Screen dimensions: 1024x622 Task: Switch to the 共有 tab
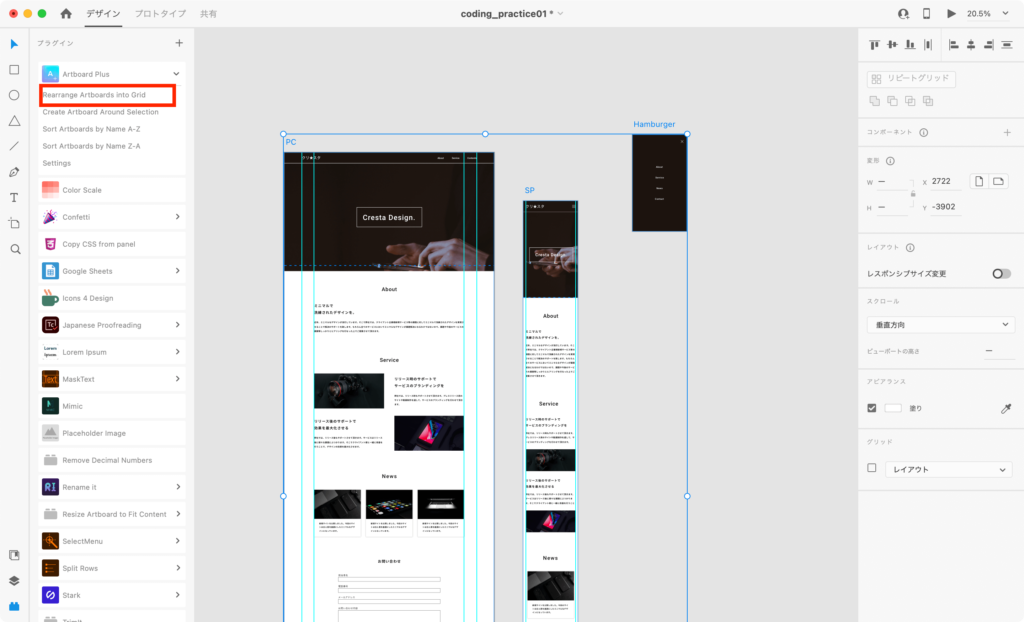coord(208,14)
